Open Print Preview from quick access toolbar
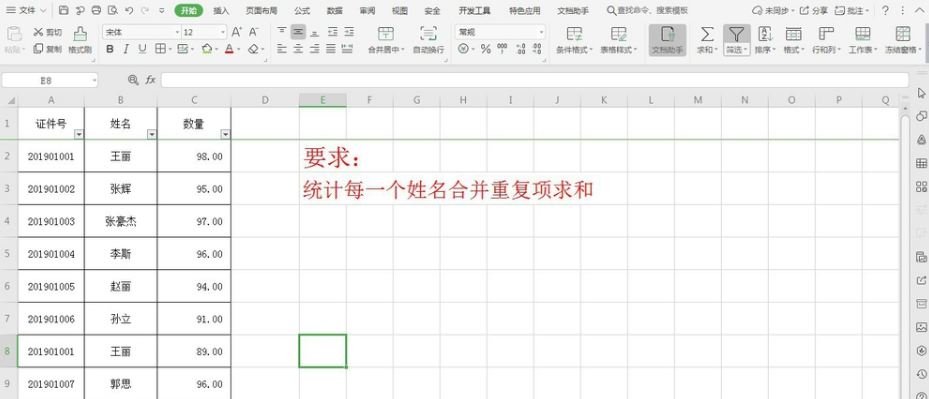The height and width of the screenshot is (399, 929). click(113, 11)
